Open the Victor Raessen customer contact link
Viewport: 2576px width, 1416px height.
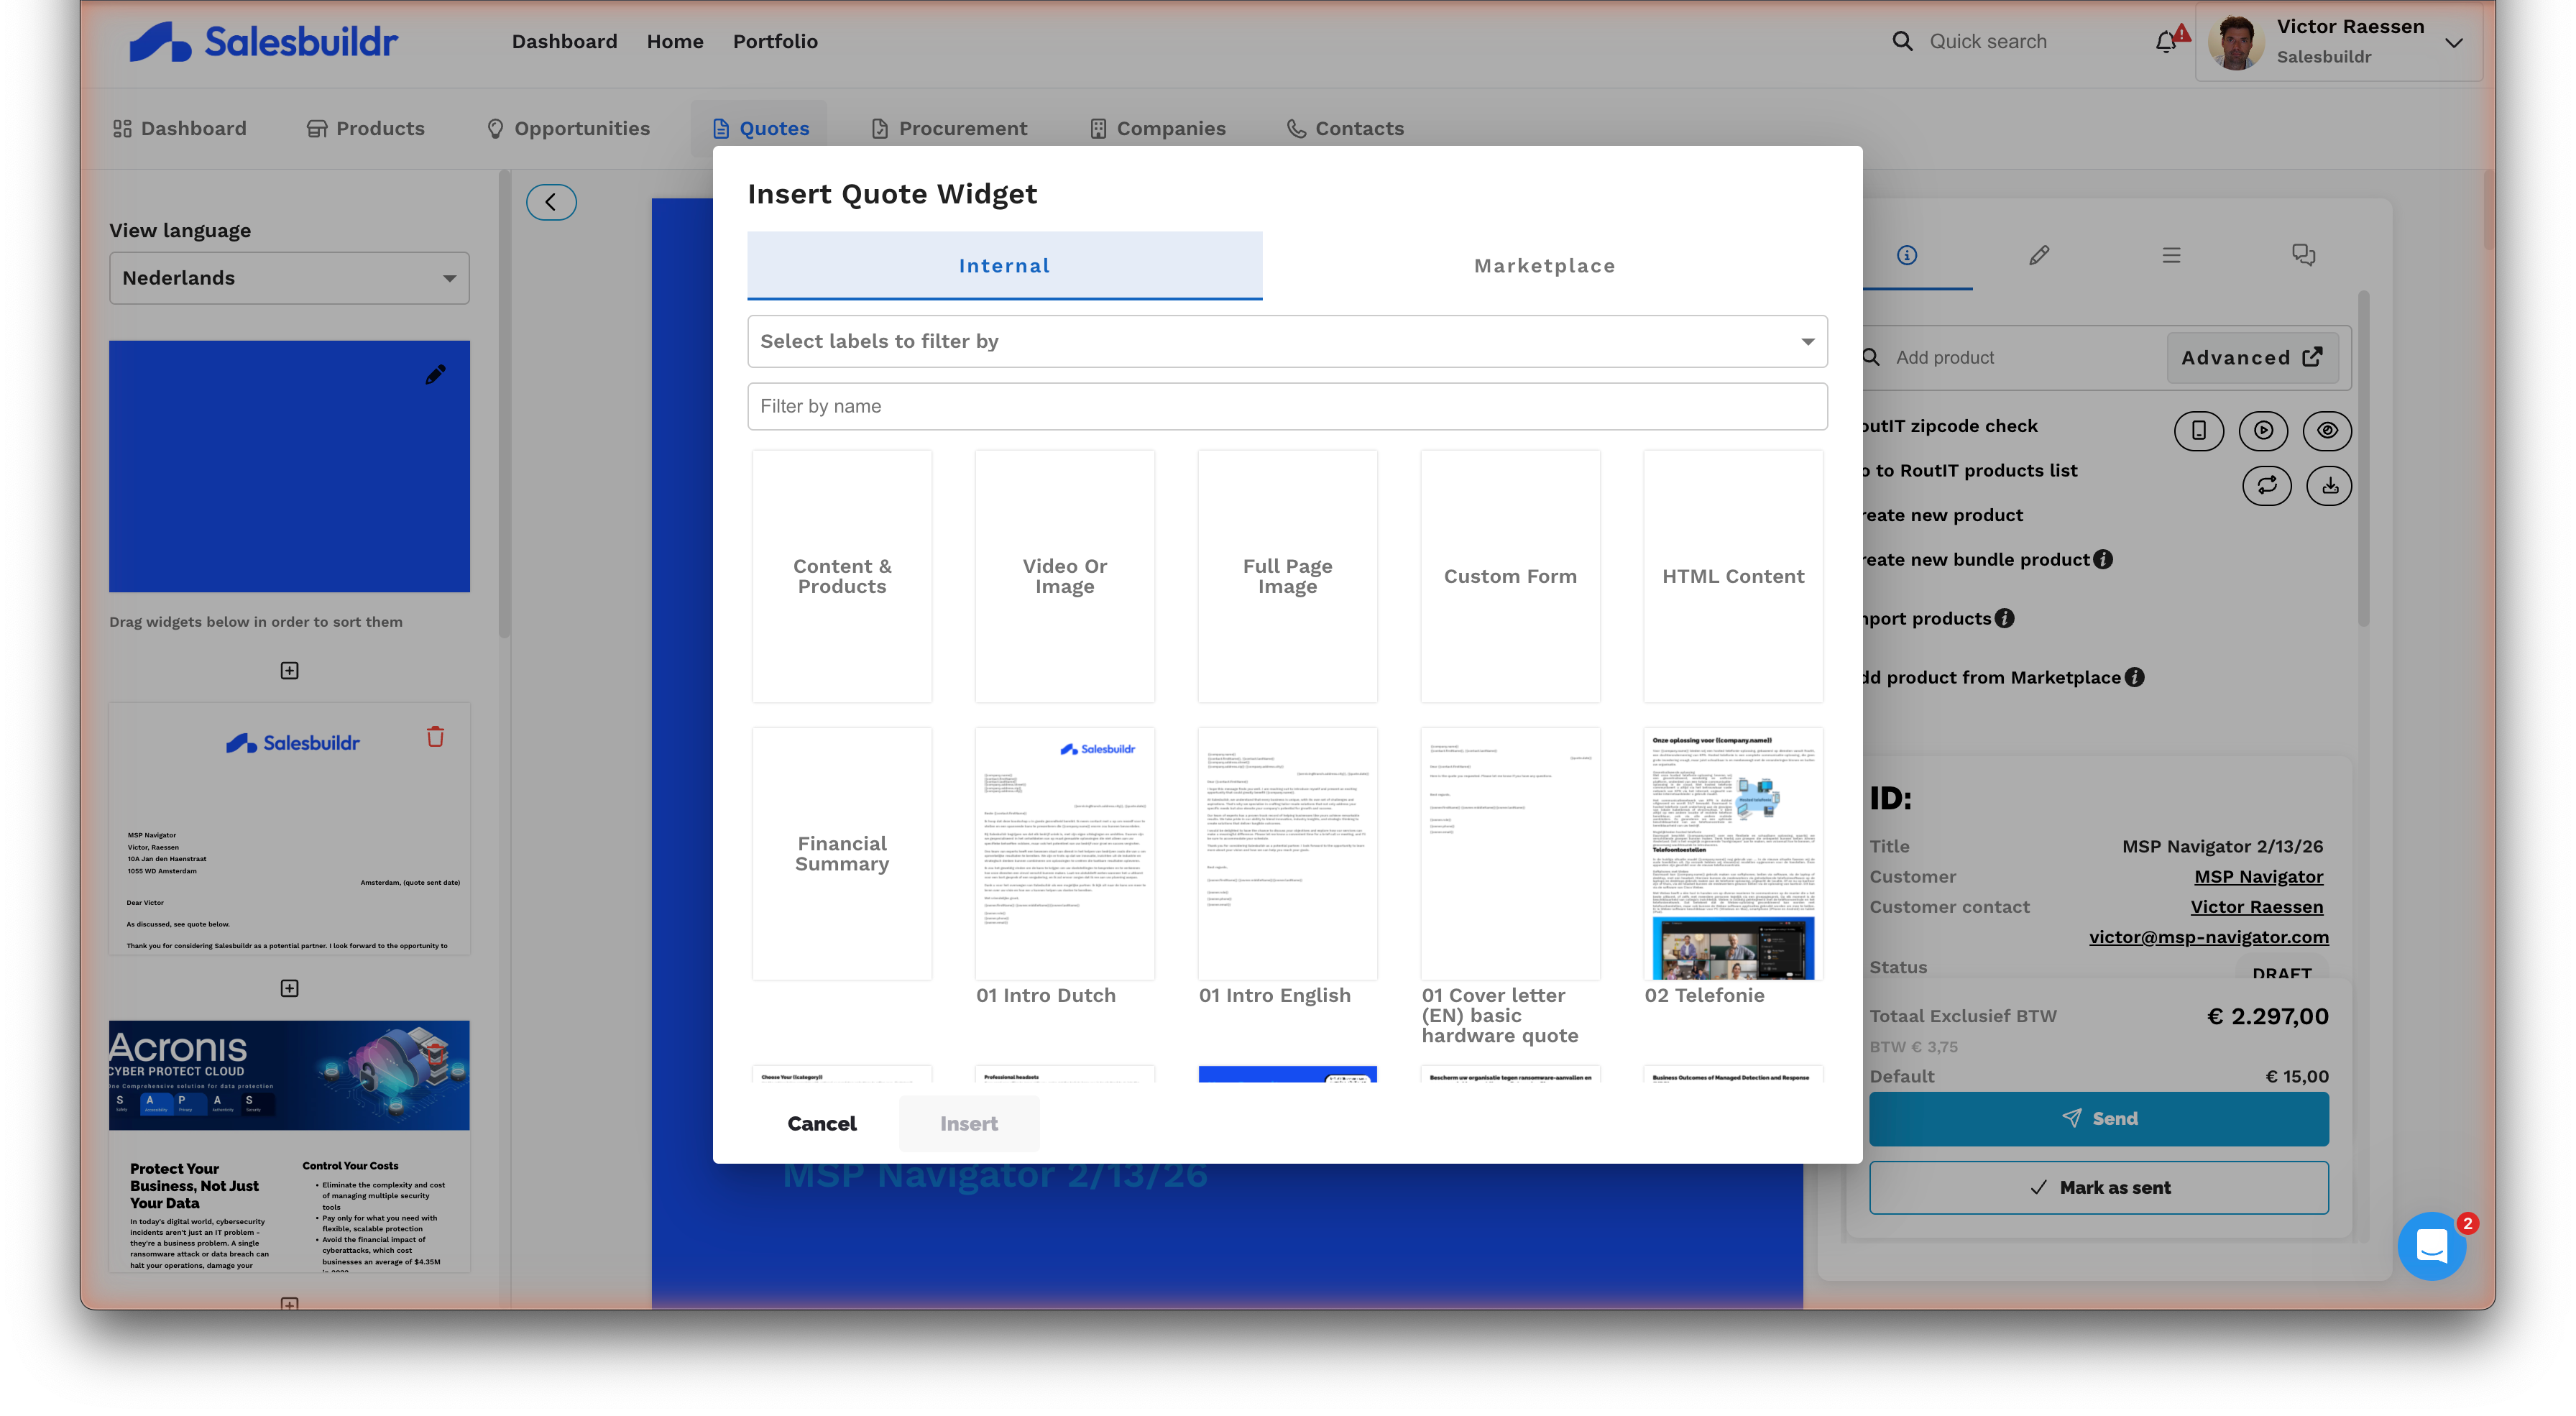point(2256,906)
